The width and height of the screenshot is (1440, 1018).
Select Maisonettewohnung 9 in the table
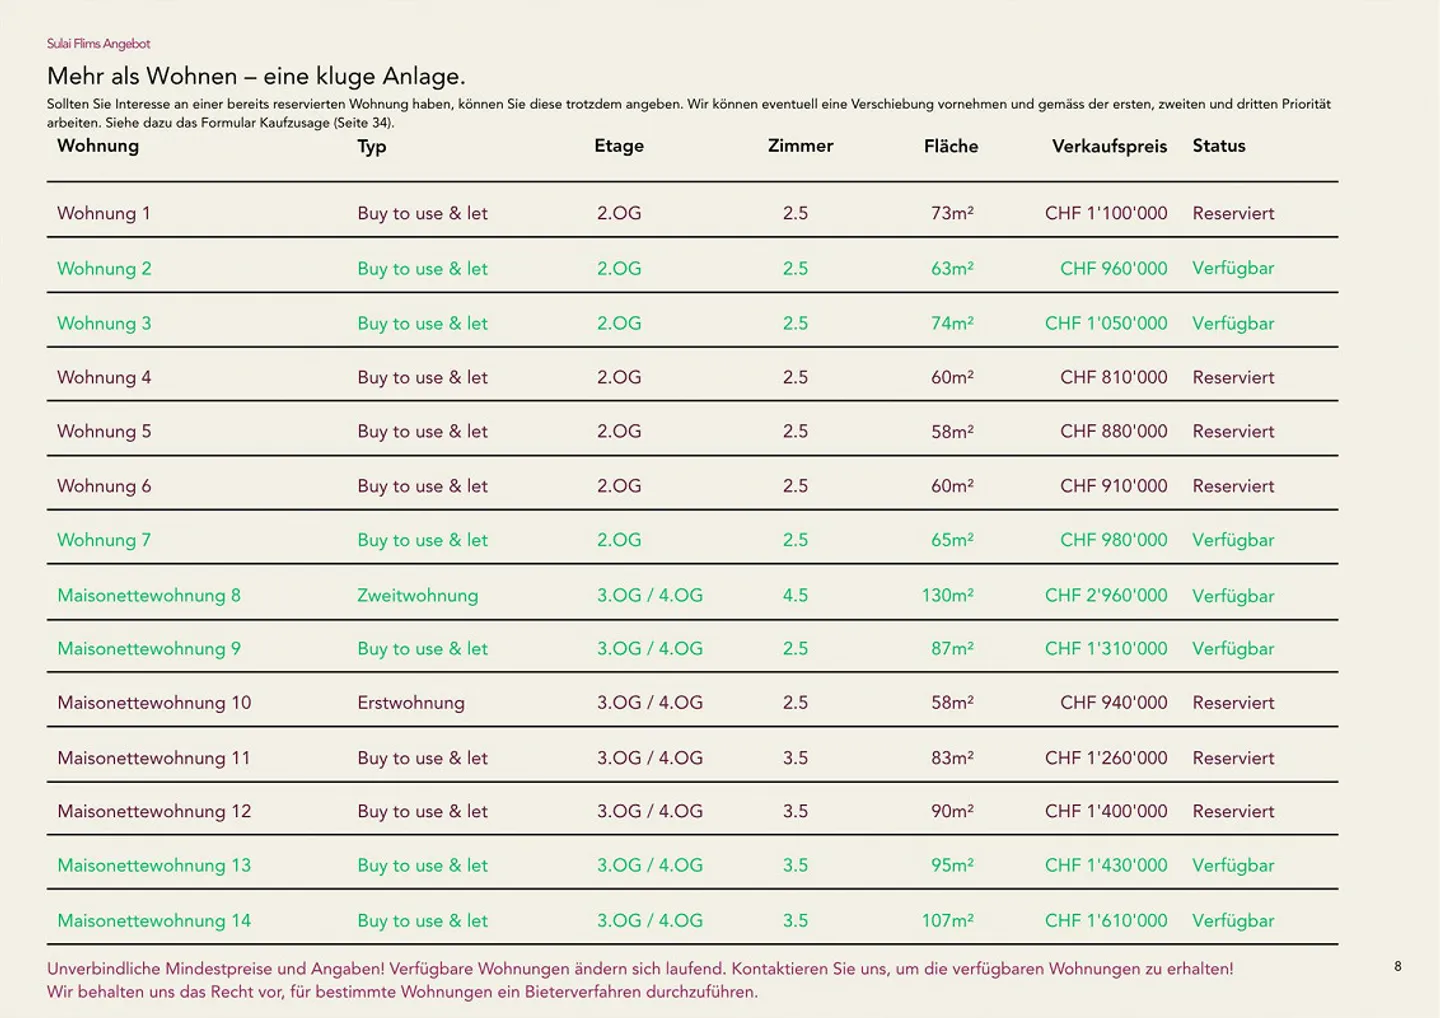pyautogui.click(x=149, y=648)
